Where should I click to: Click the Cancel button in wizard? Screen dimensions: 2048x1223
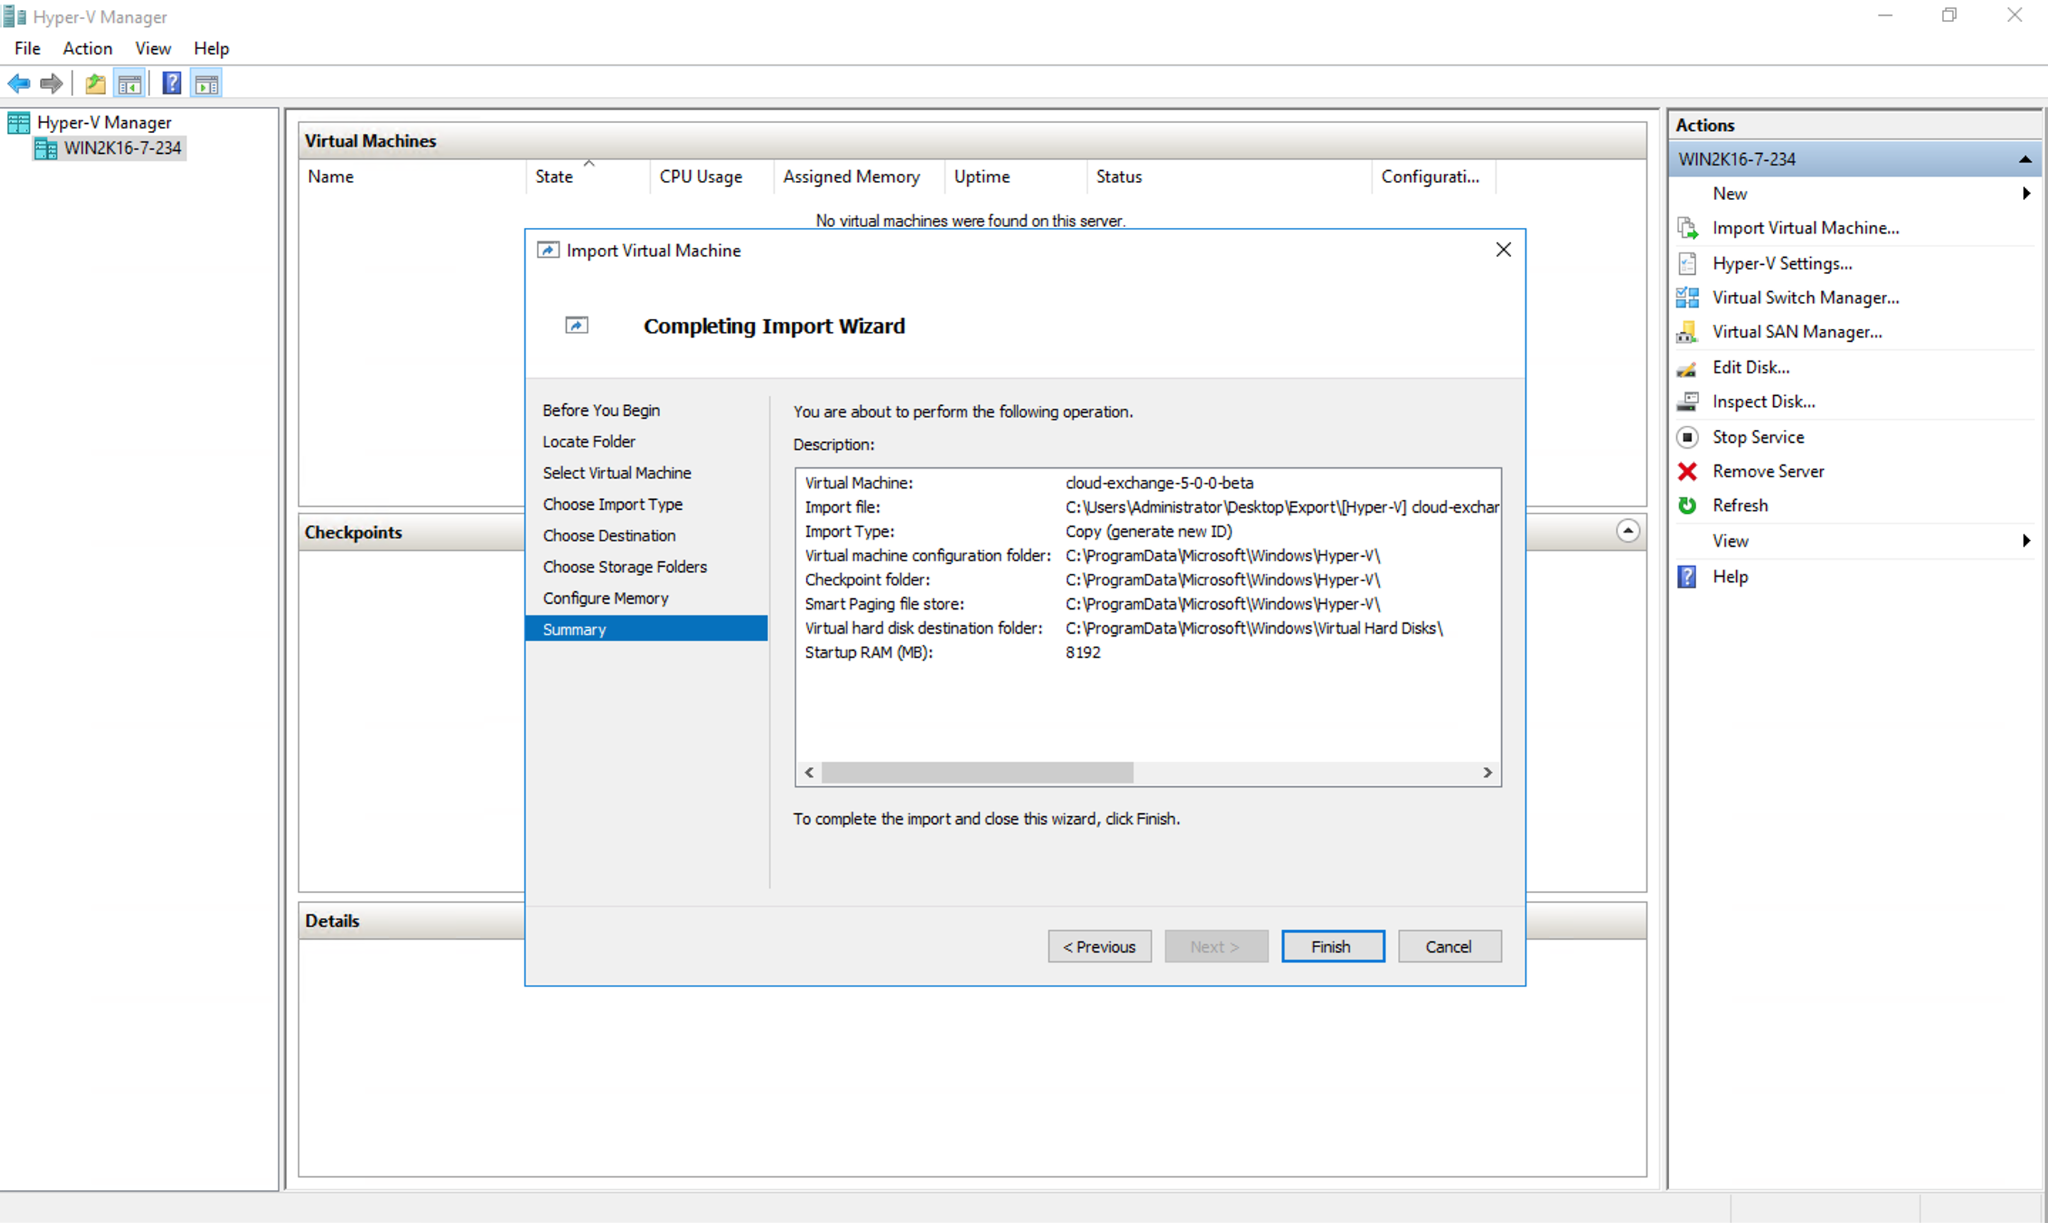point(1450,946)
